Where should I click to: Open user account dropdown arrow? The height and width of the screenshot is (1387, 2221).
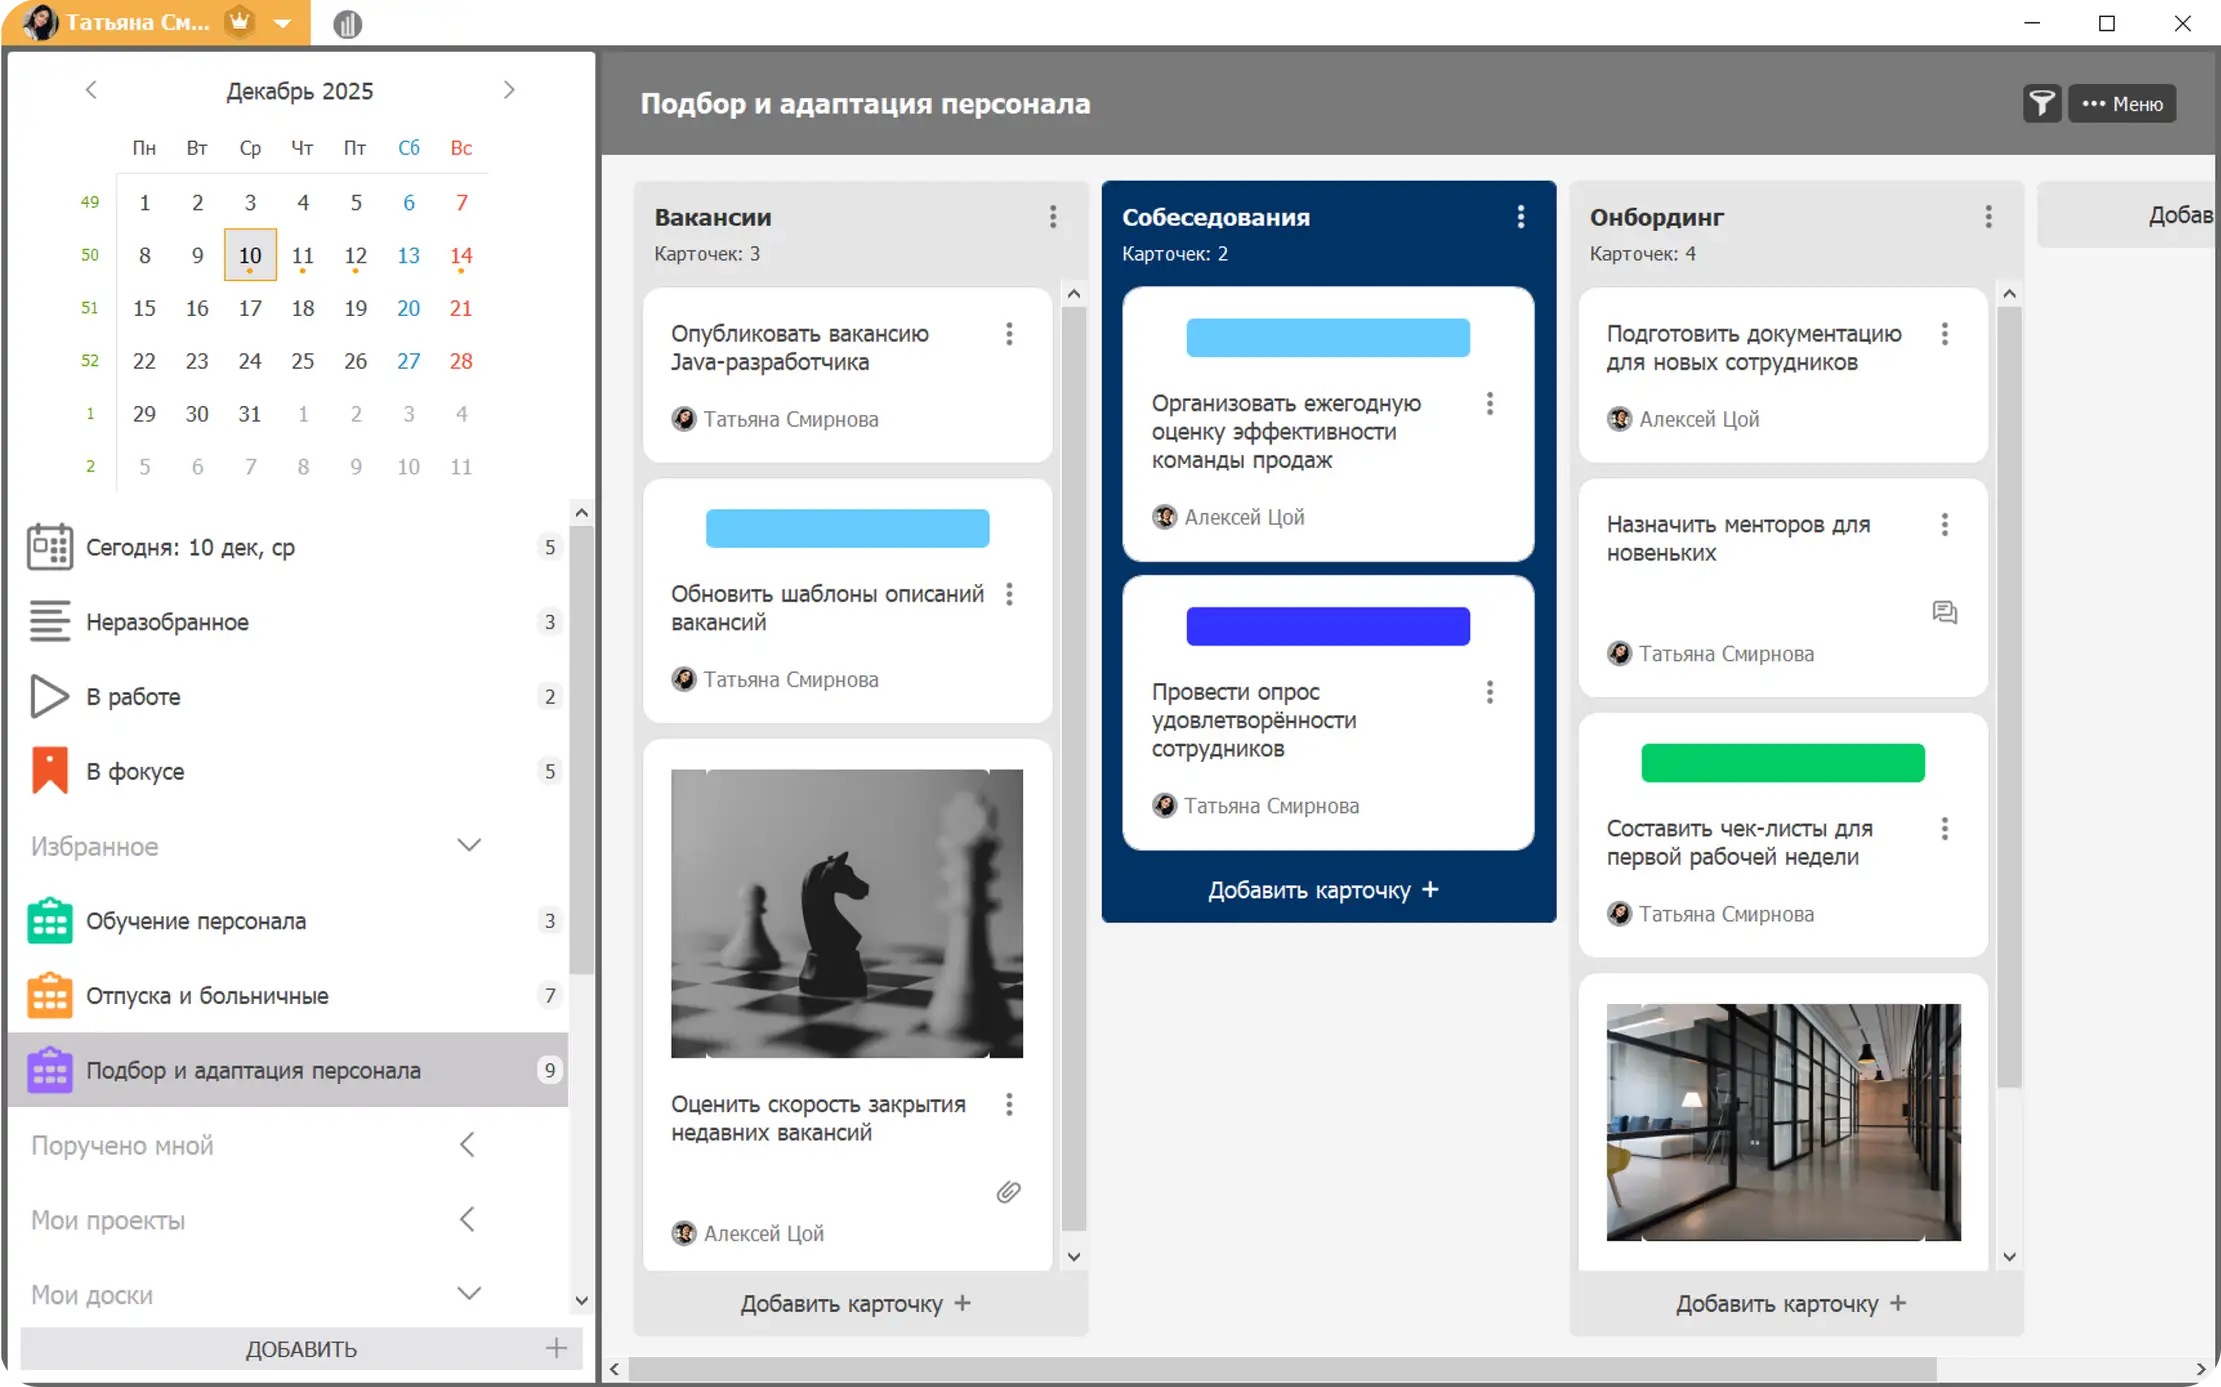(283, 23)
